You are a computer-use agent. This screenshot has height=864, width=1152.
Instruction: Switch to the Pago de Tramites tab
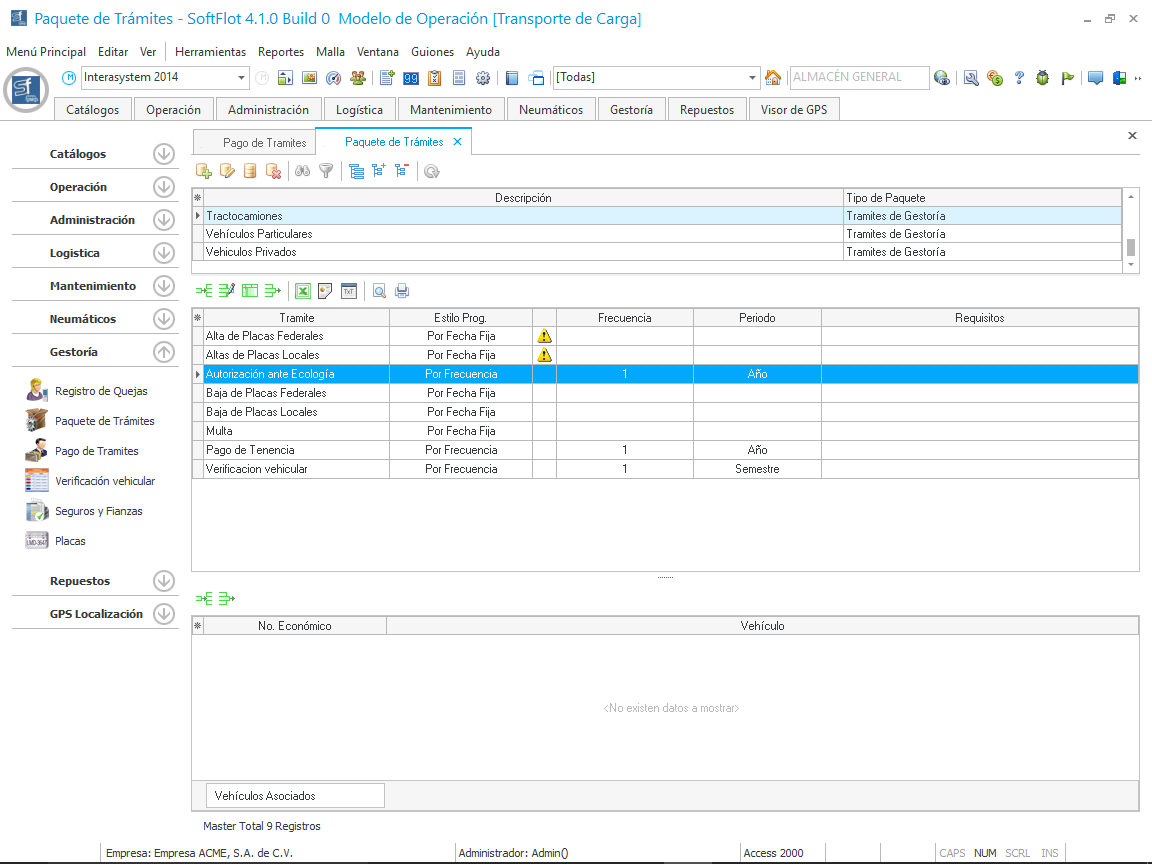(x=264, y=143)
